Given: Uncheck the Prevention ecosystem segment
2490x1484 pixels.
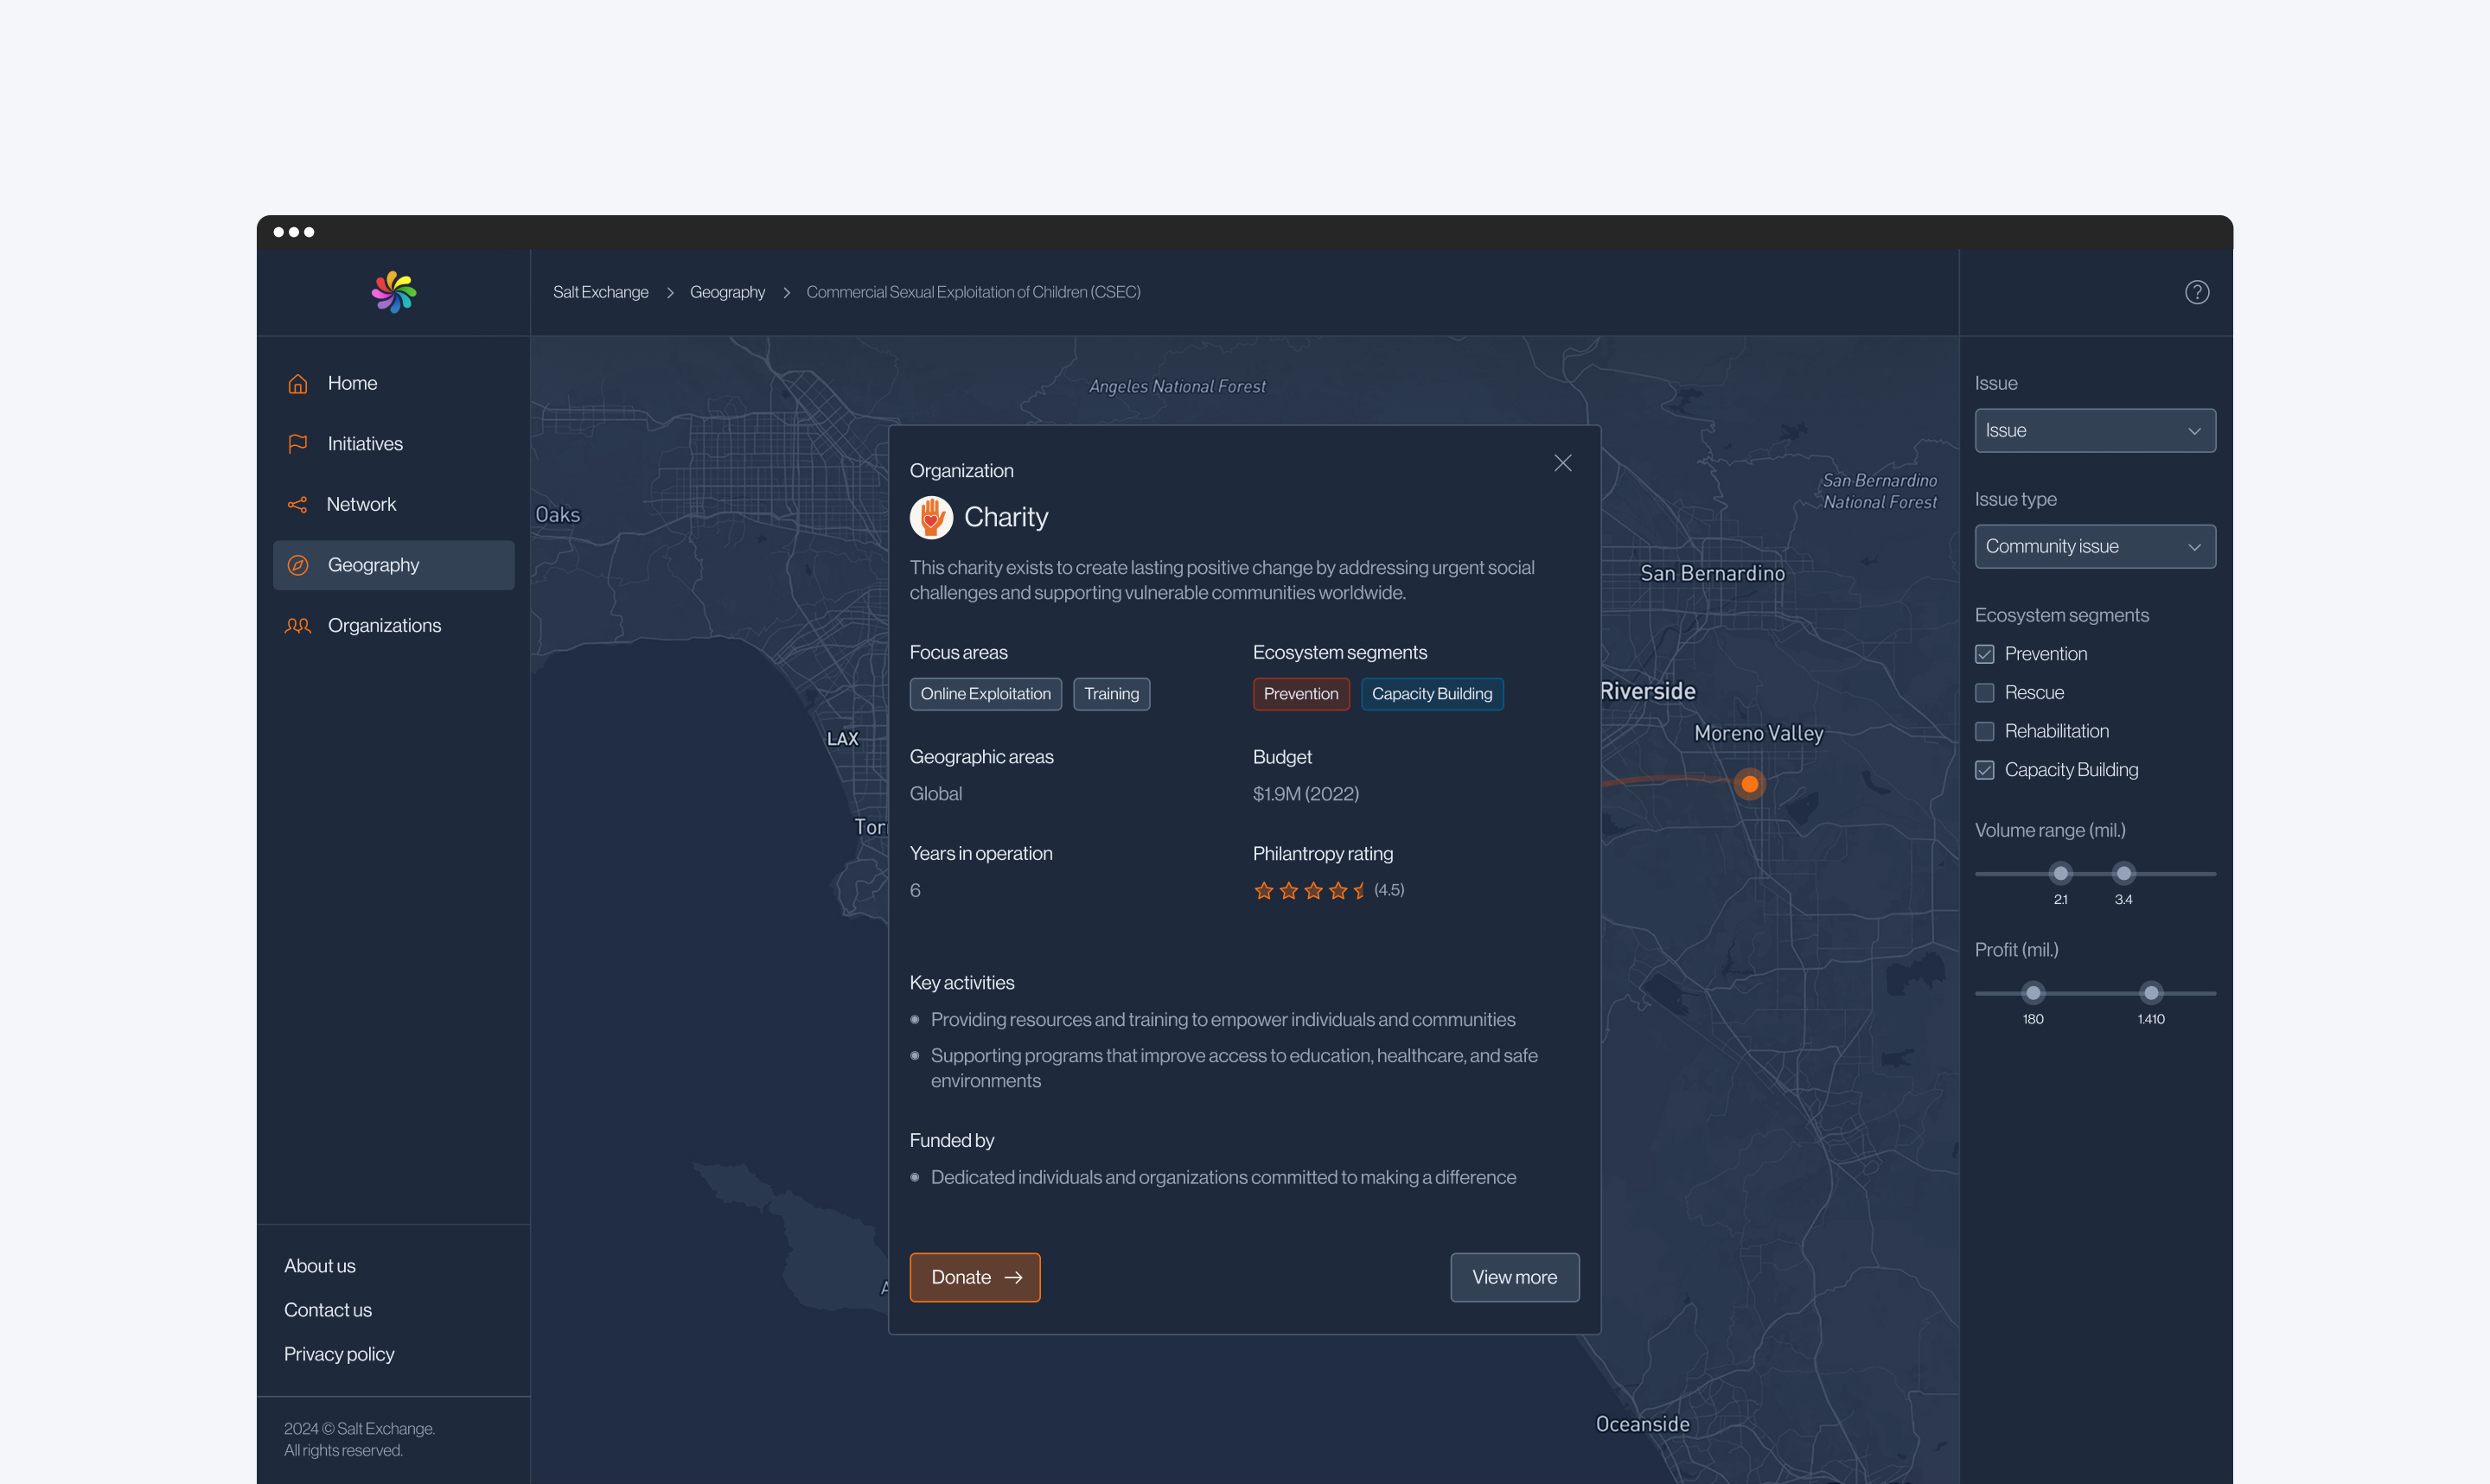Looking at the screenshot, I should (x=1985, y=654).
